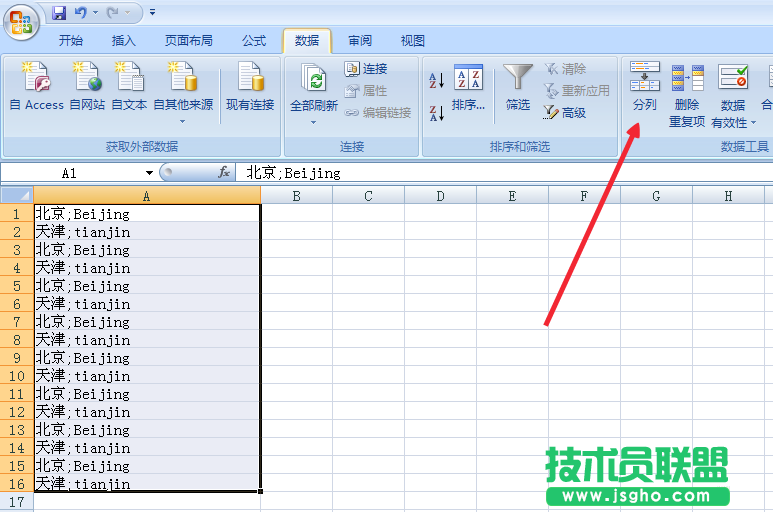Clear the filter with 清除

[x=565, y=69]
